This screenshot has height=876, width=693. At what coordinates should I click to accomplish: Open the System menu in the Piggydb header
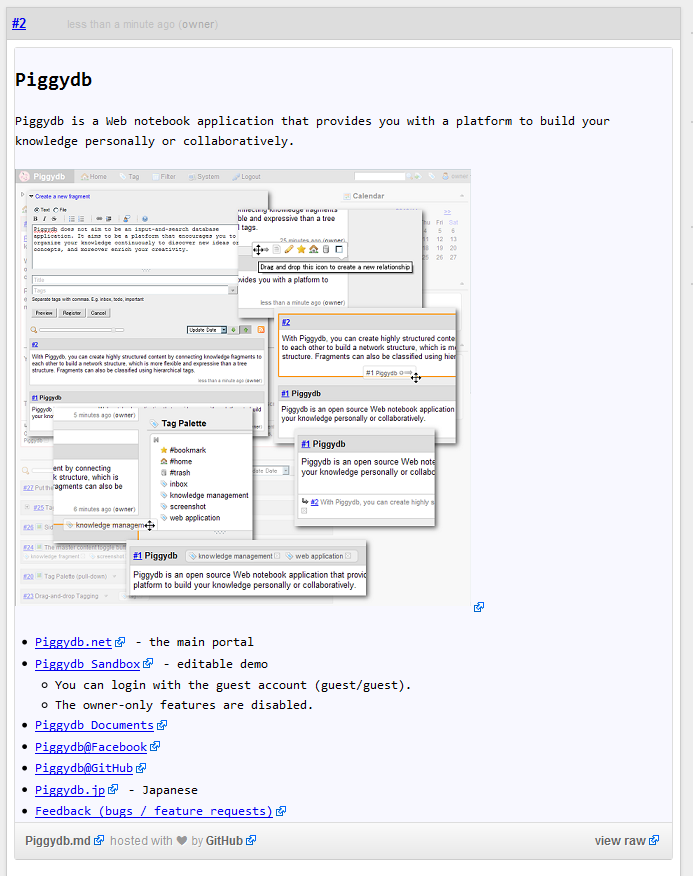(x=205, y=177)
